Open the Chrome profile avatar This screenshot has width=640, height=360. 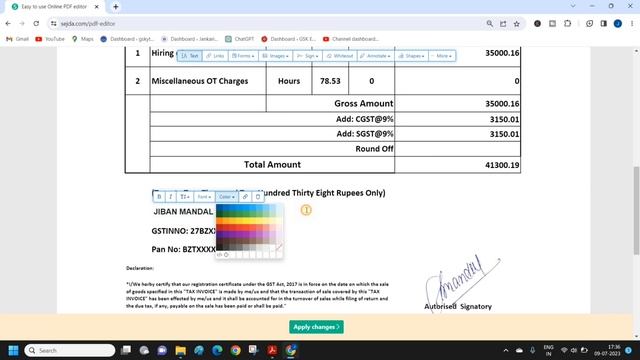(618, 24)
